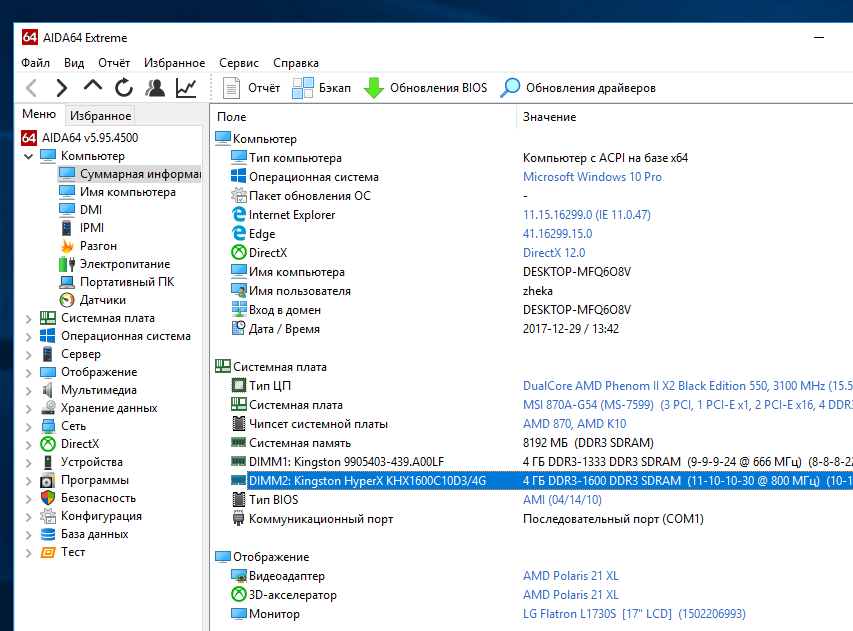Click the Refresh toolbar icon
Screen dimensions: 853x631
pyautogui.click(x=124, y=88)
